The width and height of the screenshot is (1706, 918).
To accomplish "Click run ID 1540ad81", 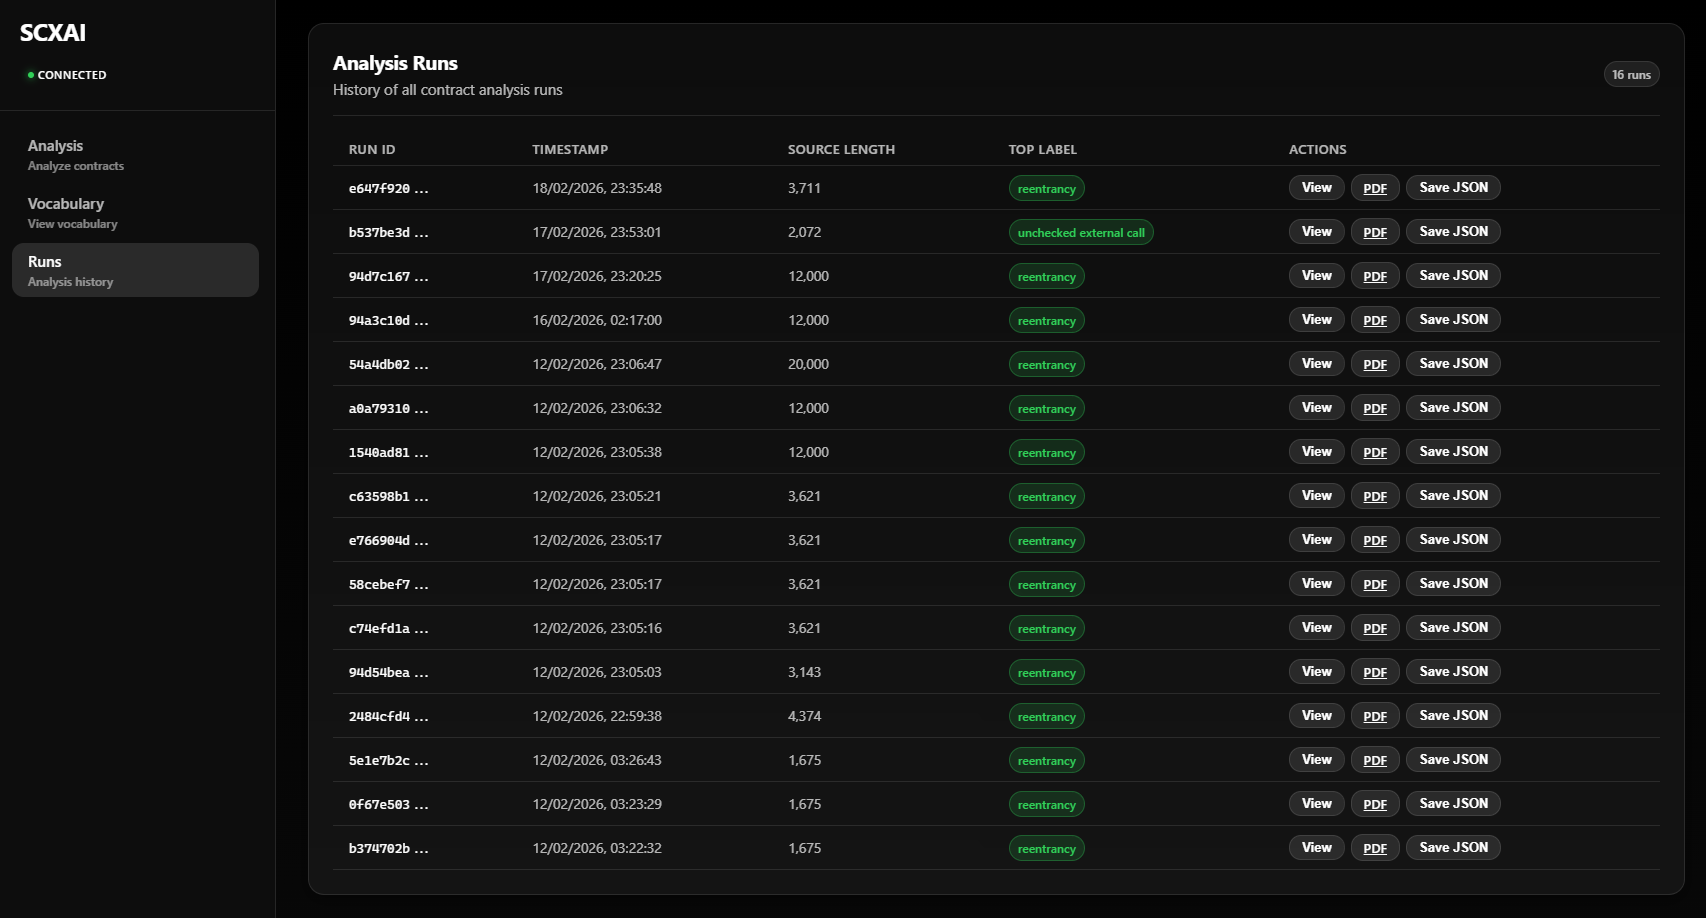I will coord(387,452).
